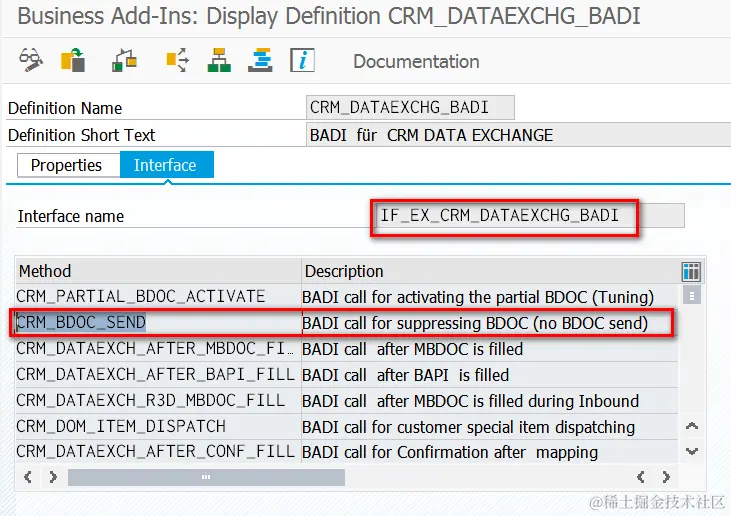Click the left arrow of the Method column scrollbar
Viewport: 731px width, 516px height.
pyautogui.click(x=28, y=477)
